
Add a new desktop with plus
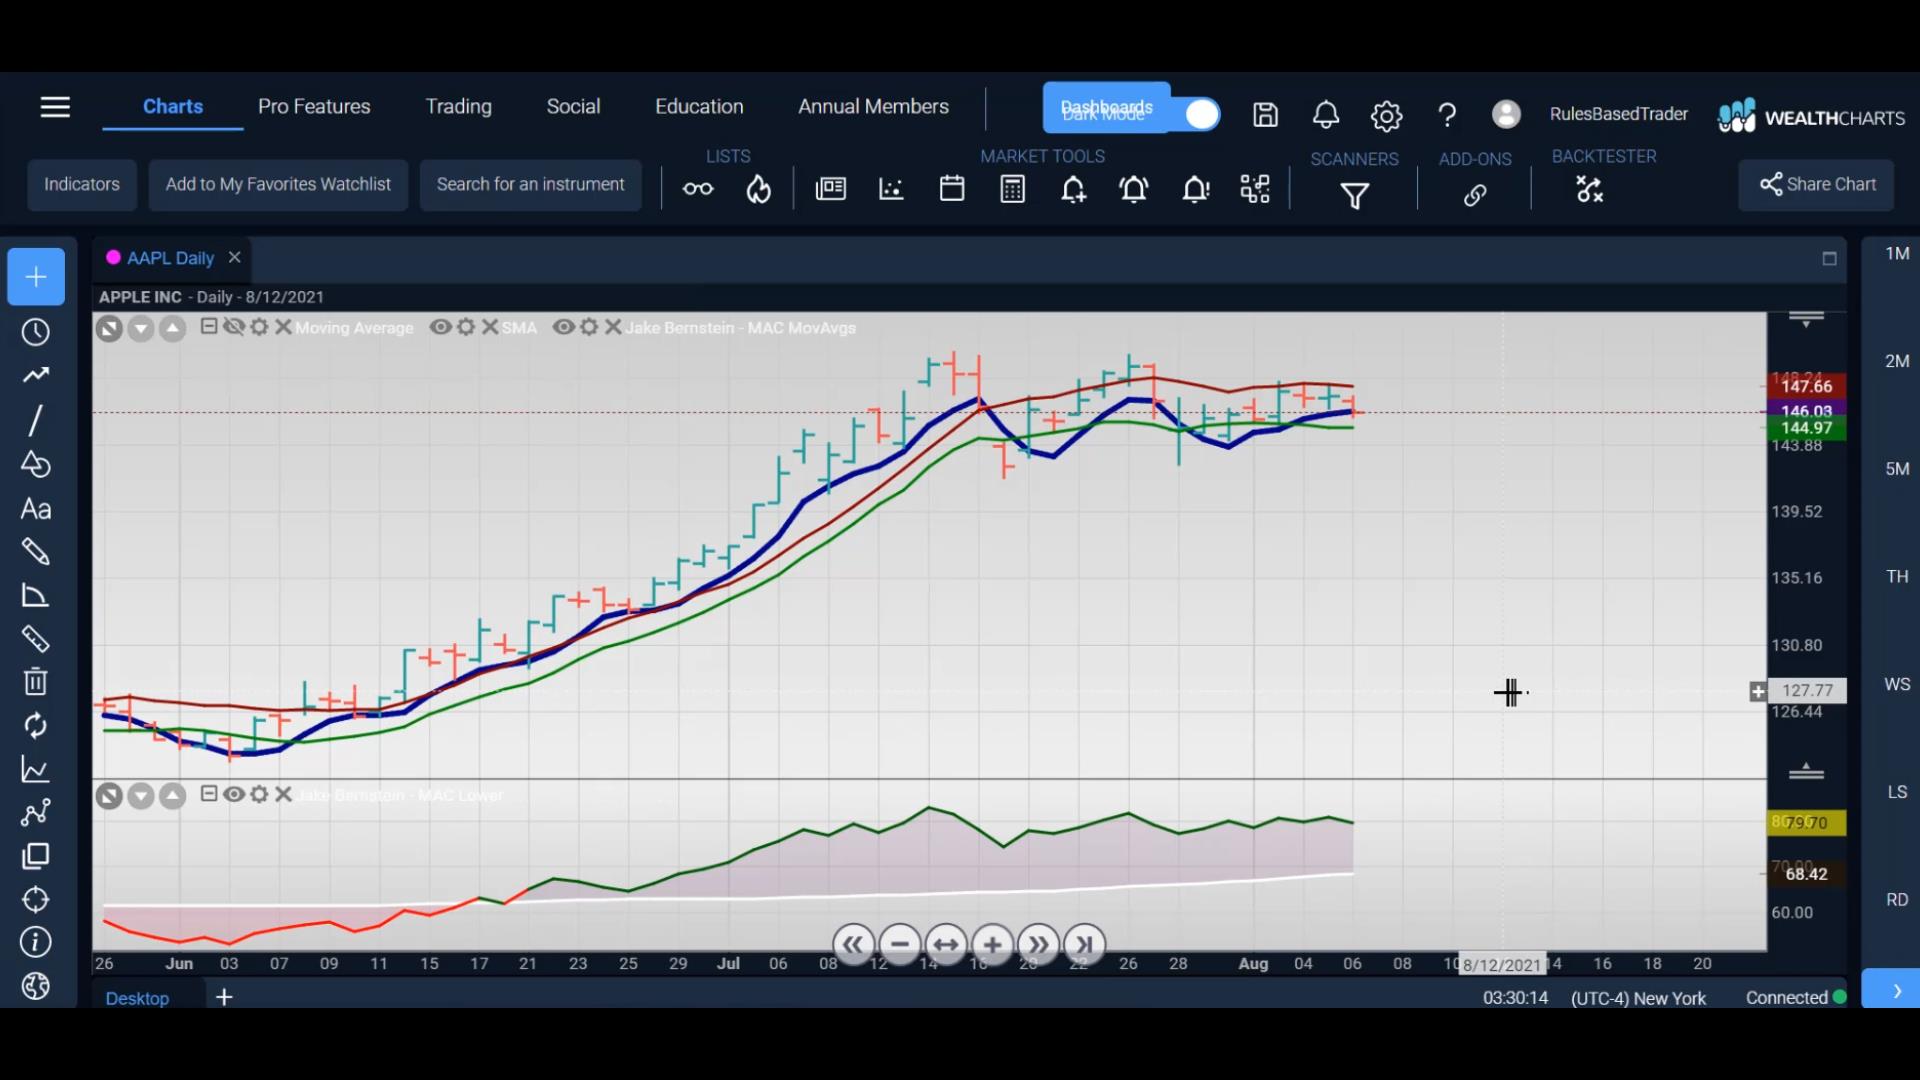tap(224, 997)
